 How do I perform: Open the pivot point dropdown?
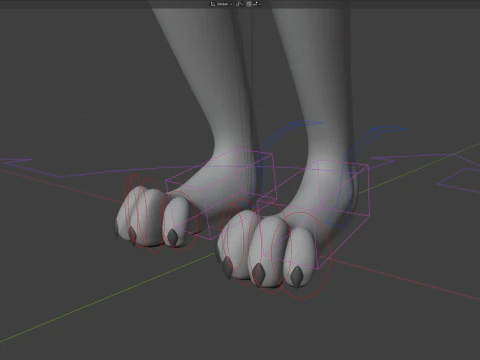pos(239,4)
